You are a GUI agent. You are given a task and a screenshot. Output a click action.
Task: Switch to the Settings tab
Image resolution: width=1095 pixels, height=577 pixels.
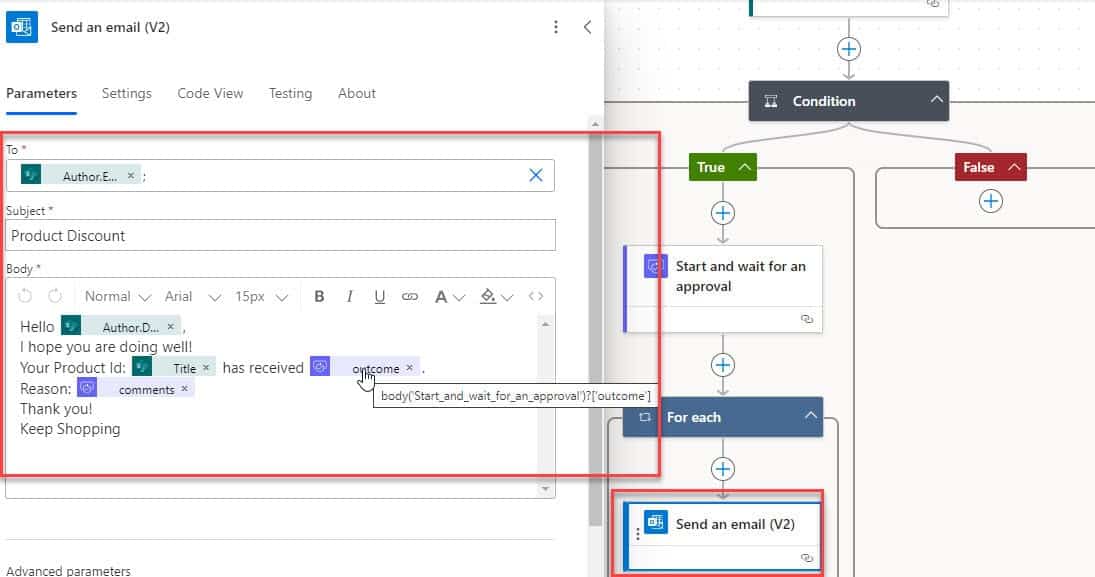tap(126, 94)
